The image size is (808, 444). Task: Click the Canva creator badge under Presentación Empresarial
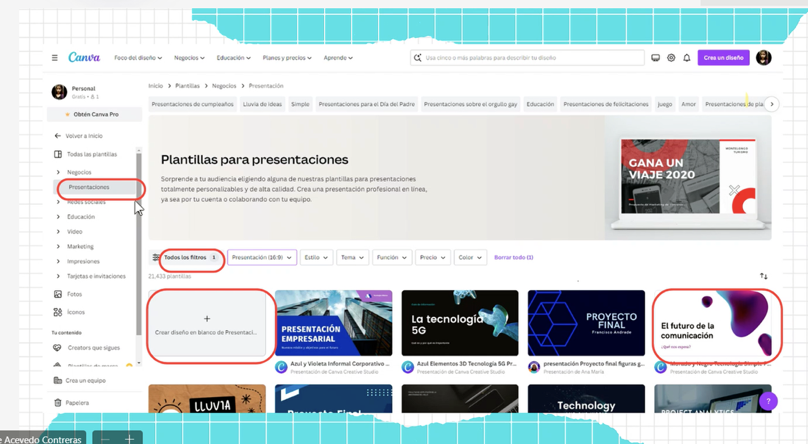pos(281,367)
